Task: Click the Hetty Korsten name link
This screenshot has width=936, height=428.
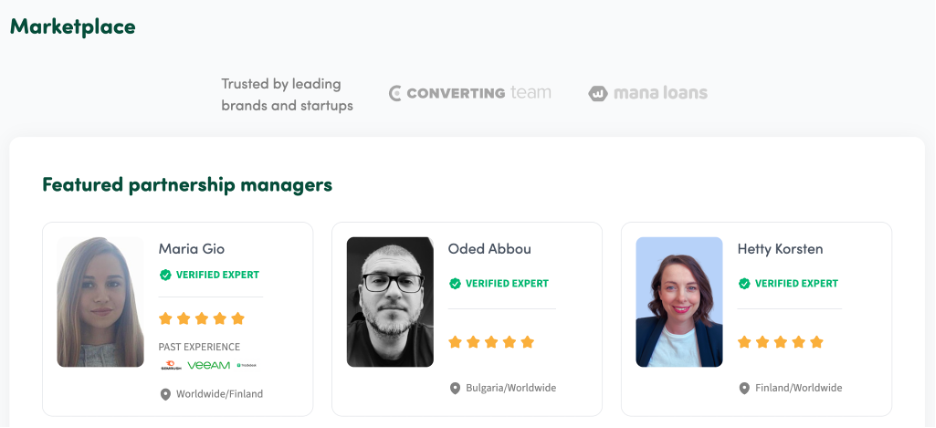Action: 780,249
